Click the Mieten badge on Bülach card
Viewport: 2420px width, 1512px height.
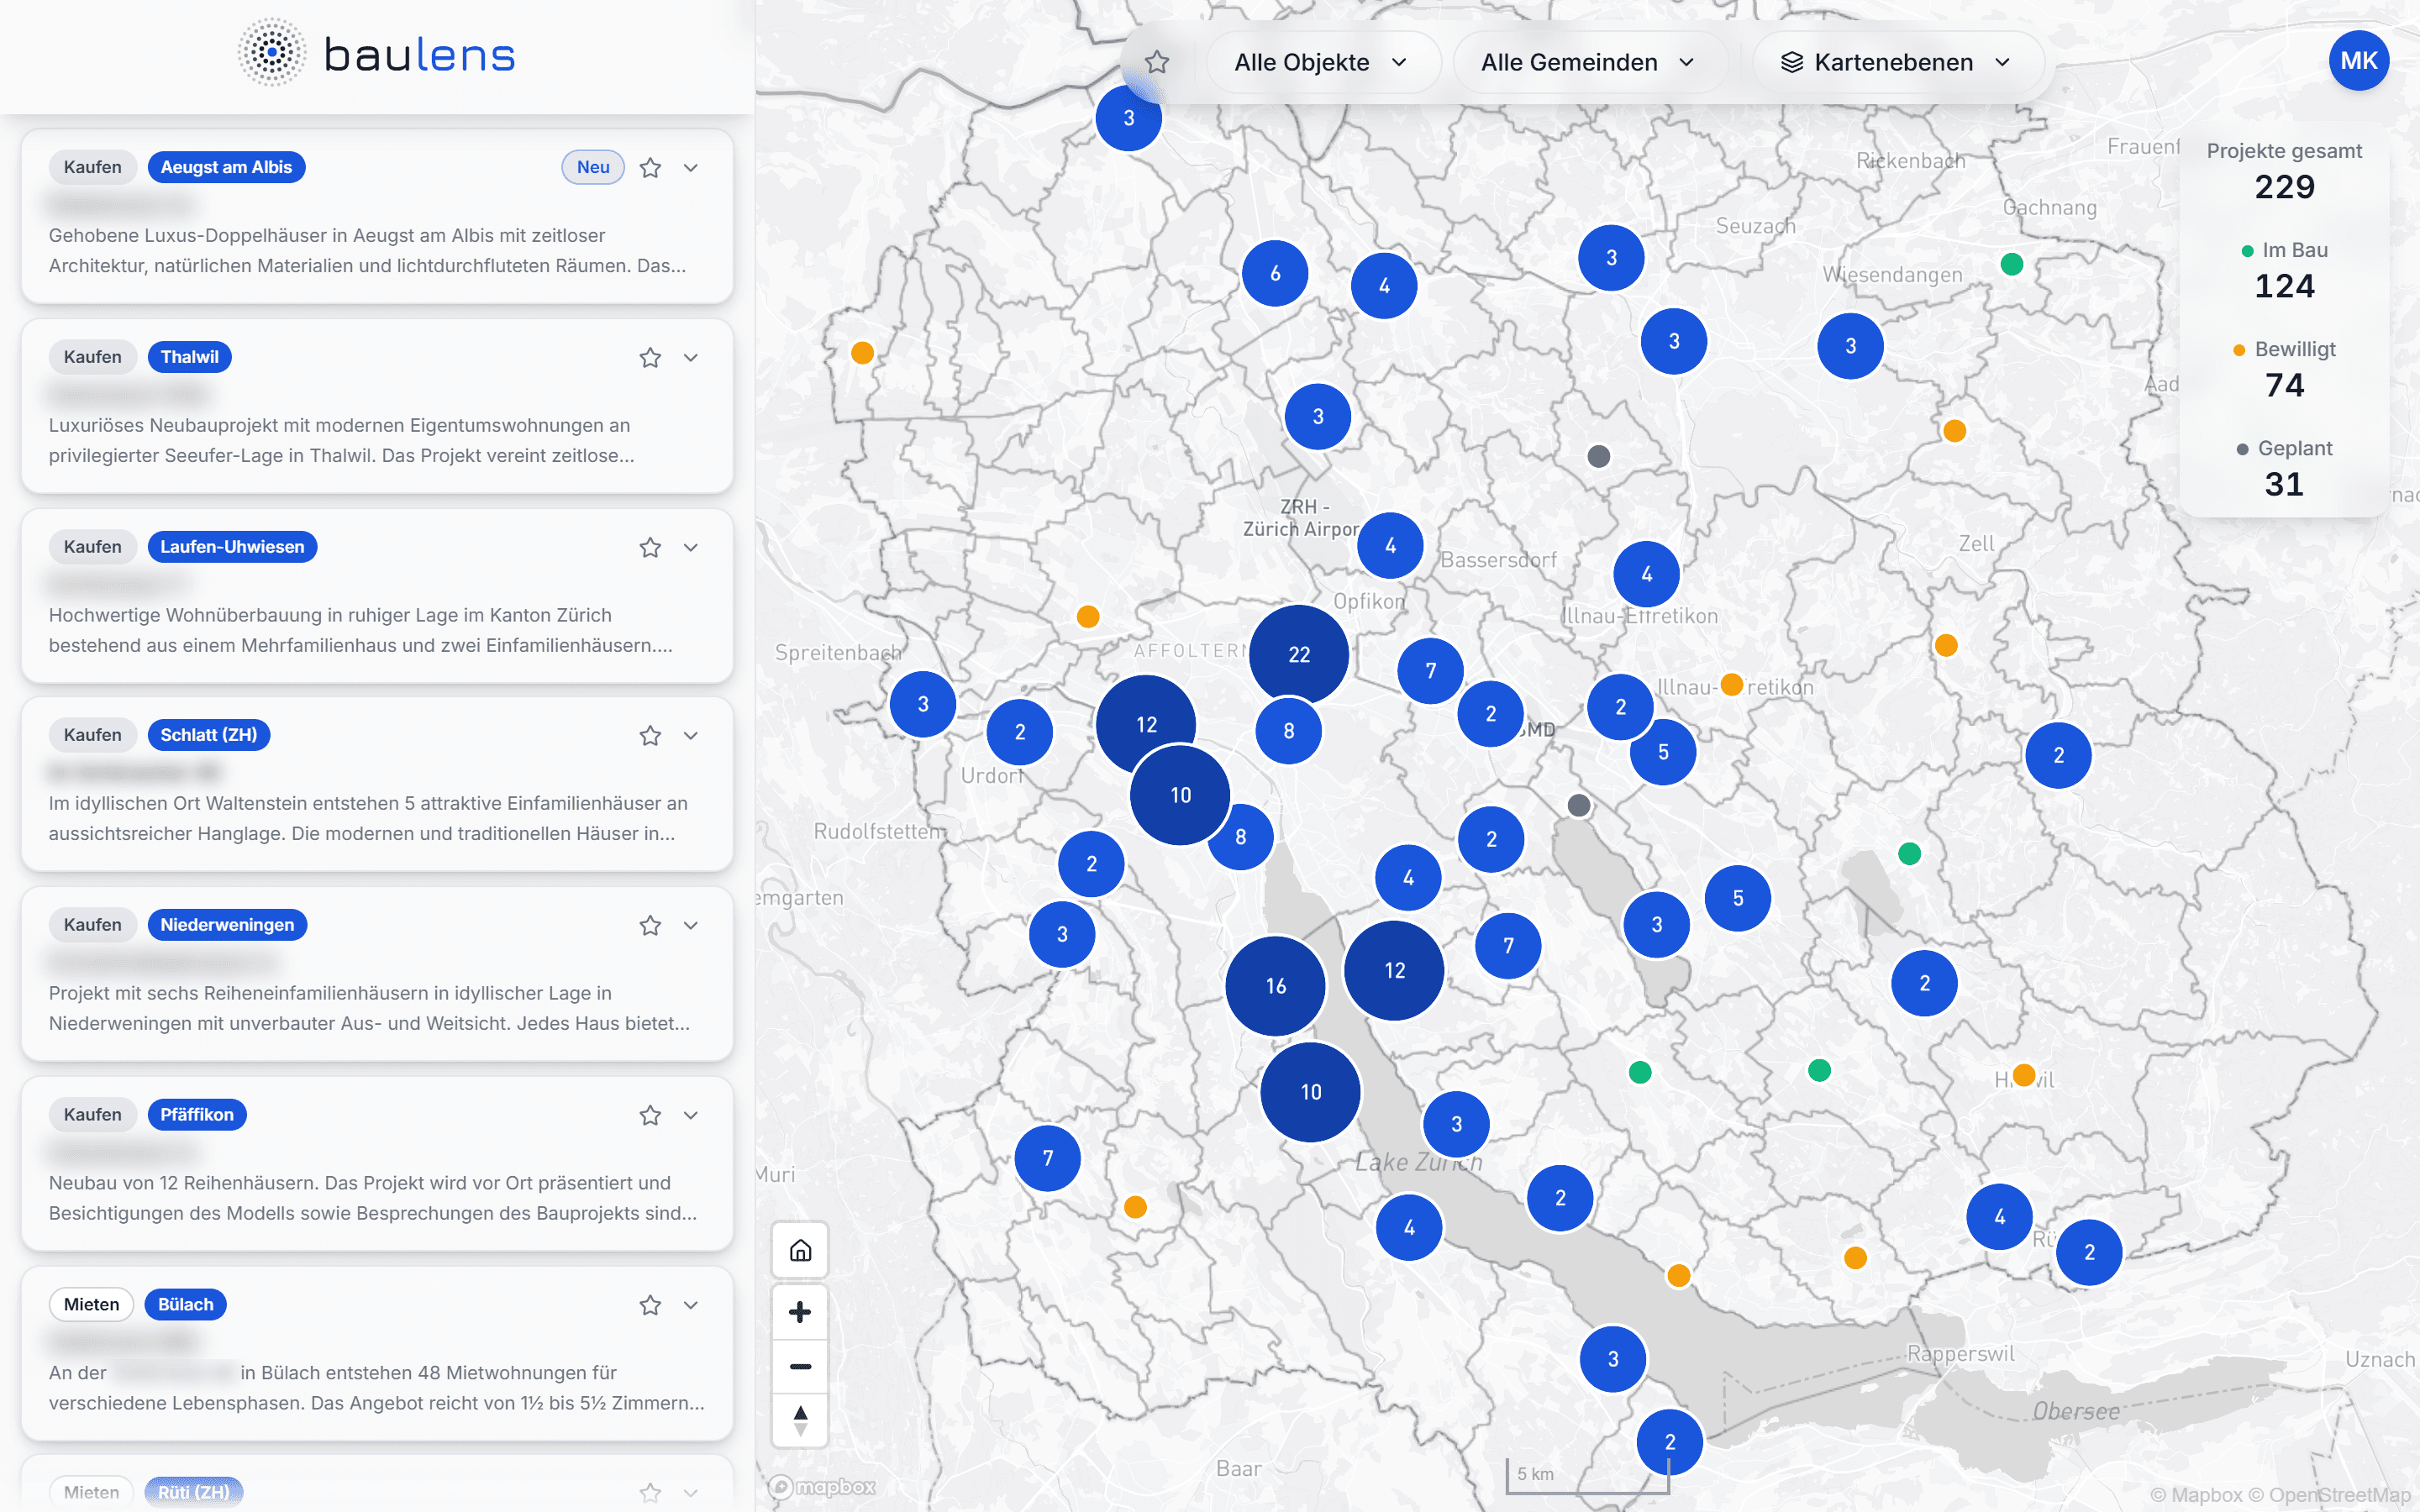91,1305
